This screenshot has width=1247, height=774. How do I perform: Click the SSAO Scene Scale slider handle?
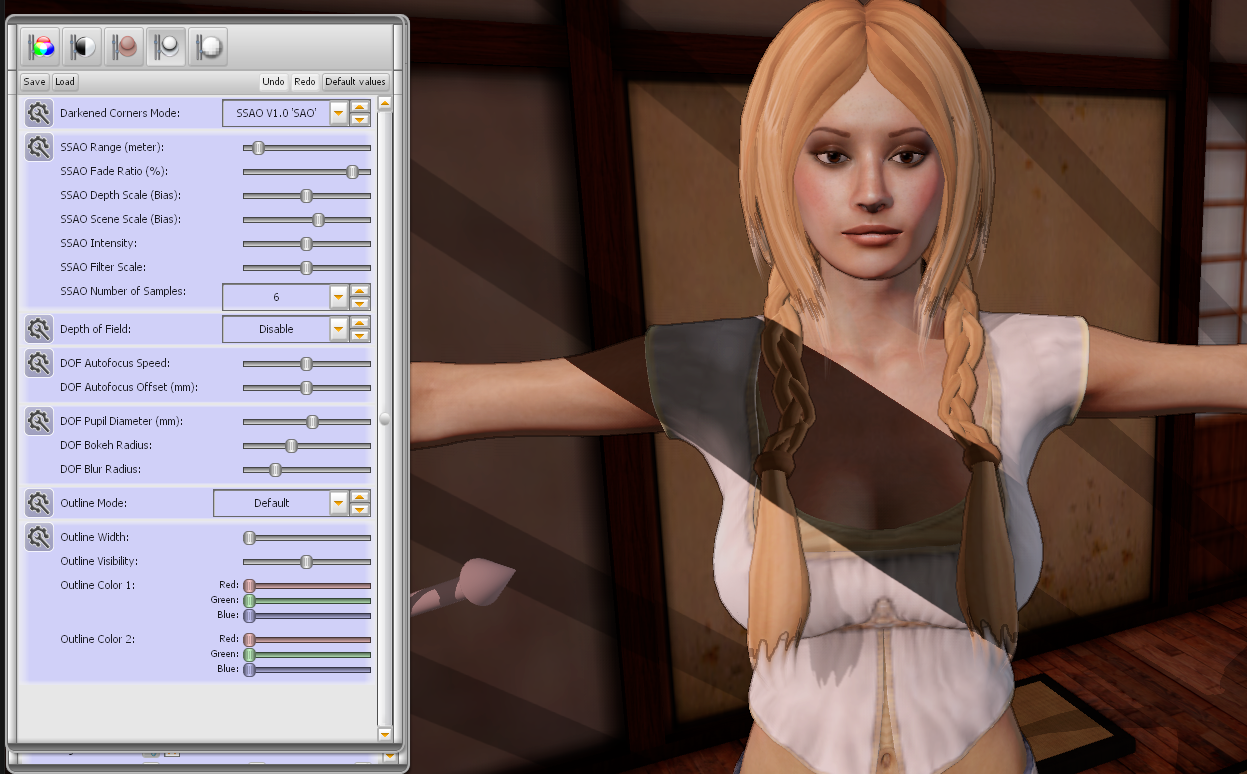click(x=319, y=220)
